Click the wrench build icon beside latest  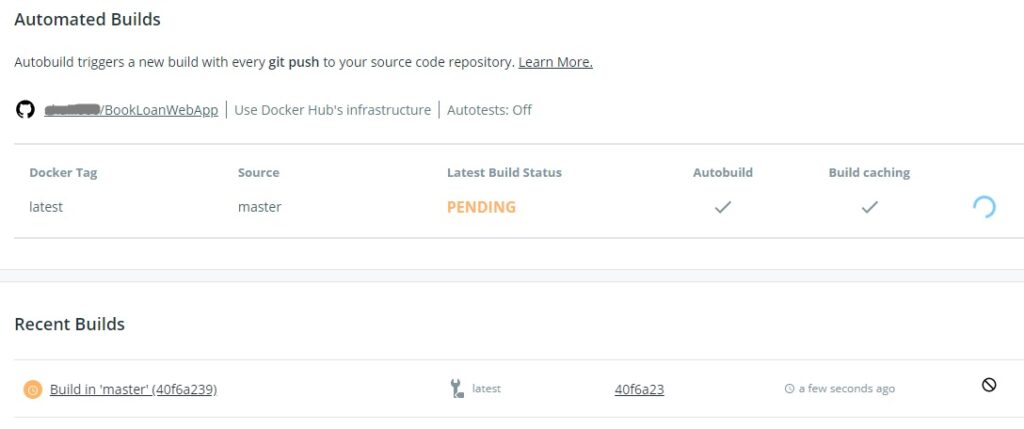point(456,389)
